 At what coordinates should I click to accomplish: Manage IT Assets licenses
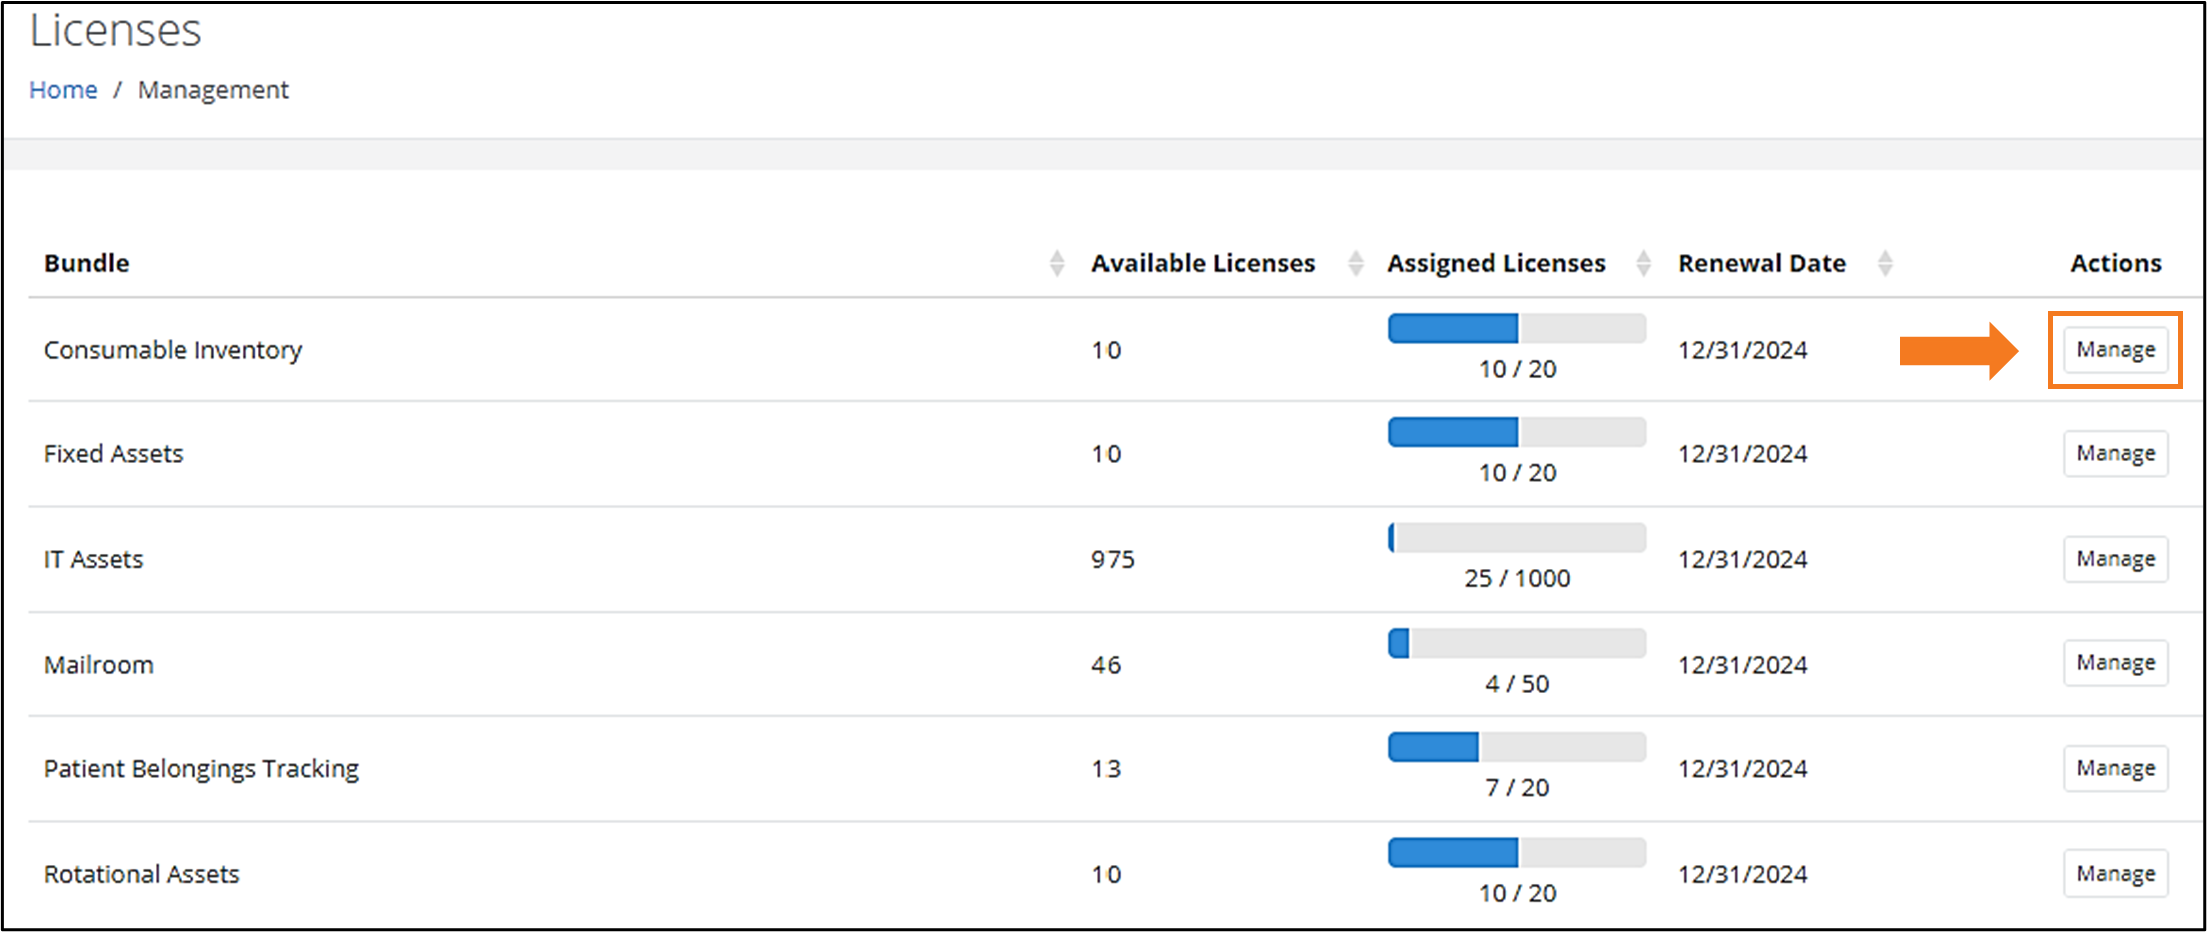(2115, 559)
